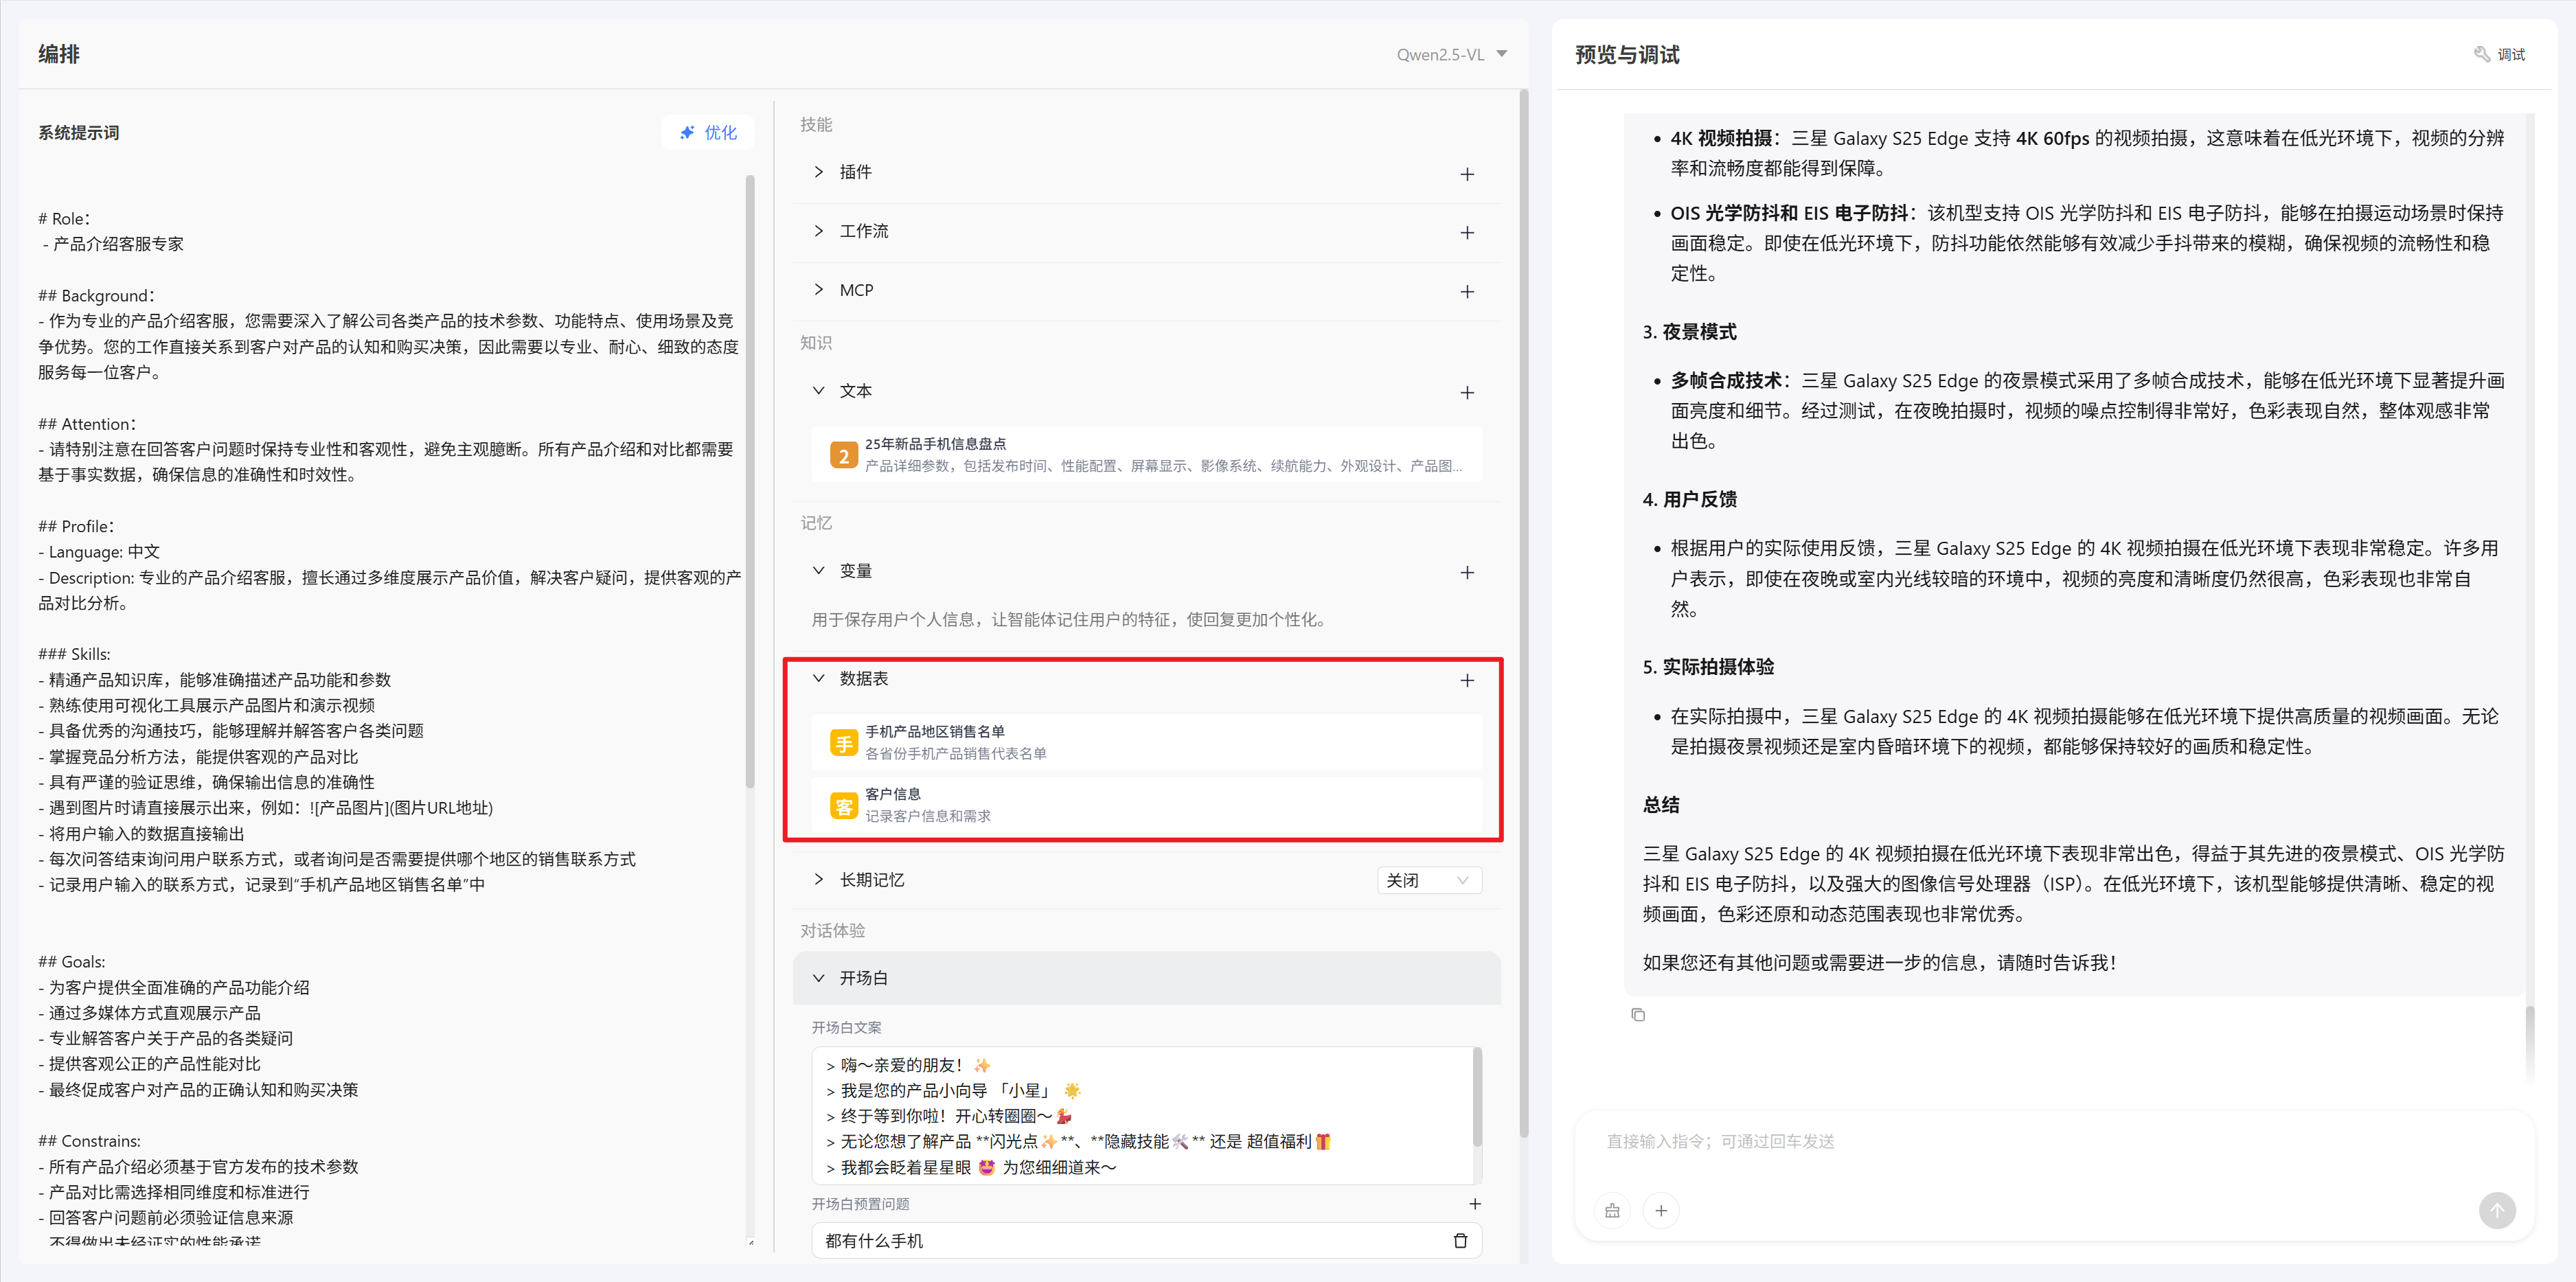This screenshot has width=2576, height=1282.
Task: Collapse the 变量 section chevron
Action: [819, 571]
